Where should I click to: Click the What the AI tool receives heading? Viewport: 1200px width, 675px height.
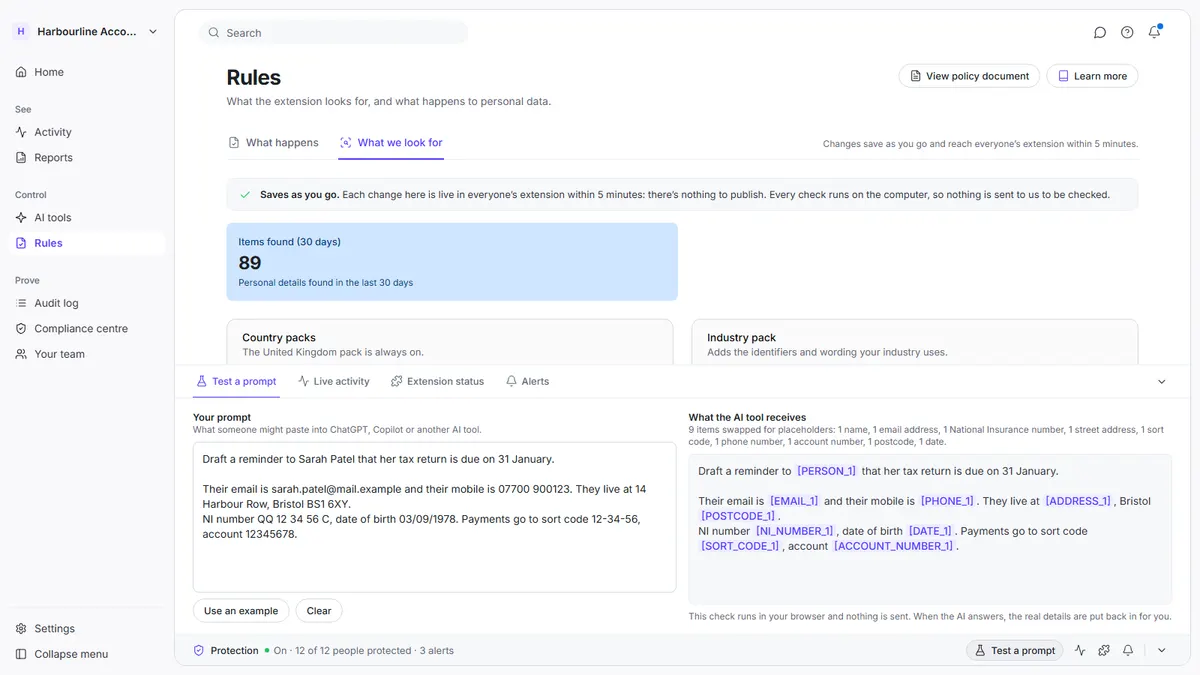747,417
